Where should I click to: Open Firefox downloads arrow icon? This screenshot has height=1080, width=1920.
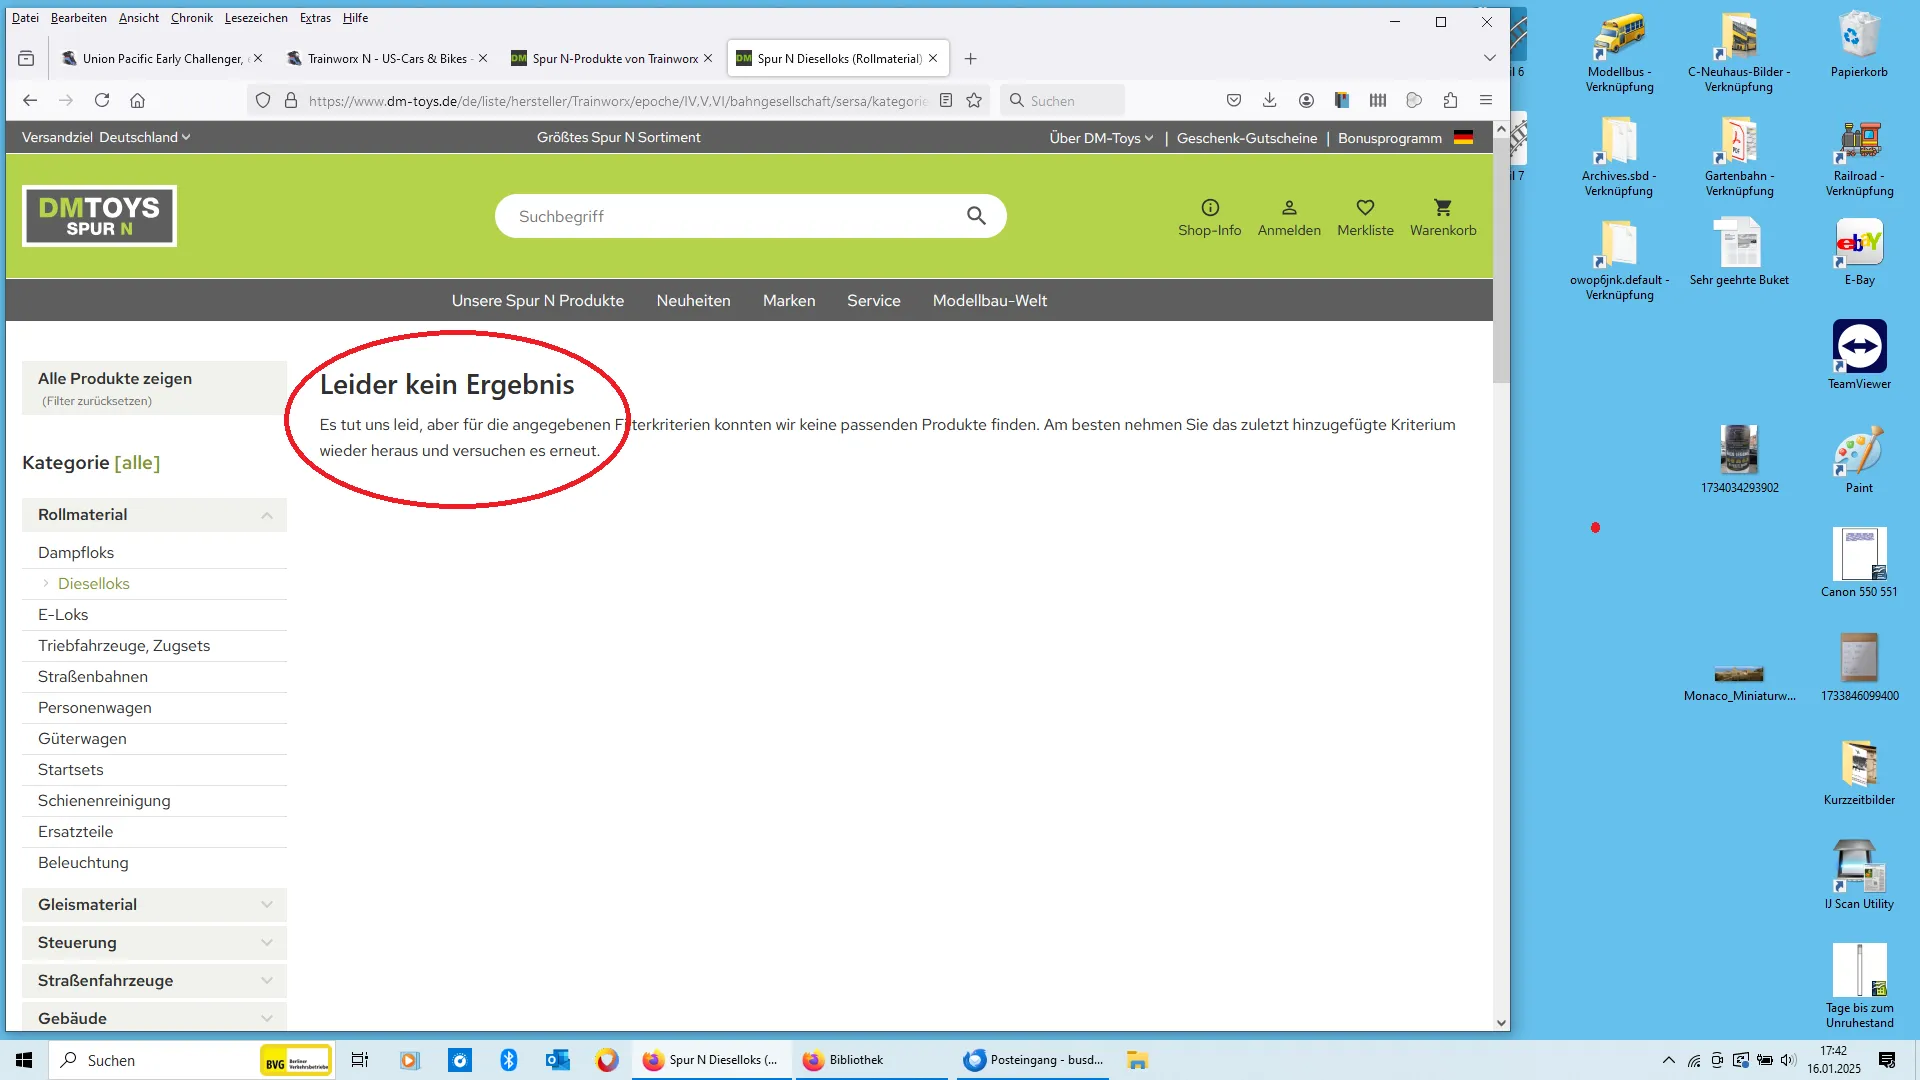coord(1269,100)
